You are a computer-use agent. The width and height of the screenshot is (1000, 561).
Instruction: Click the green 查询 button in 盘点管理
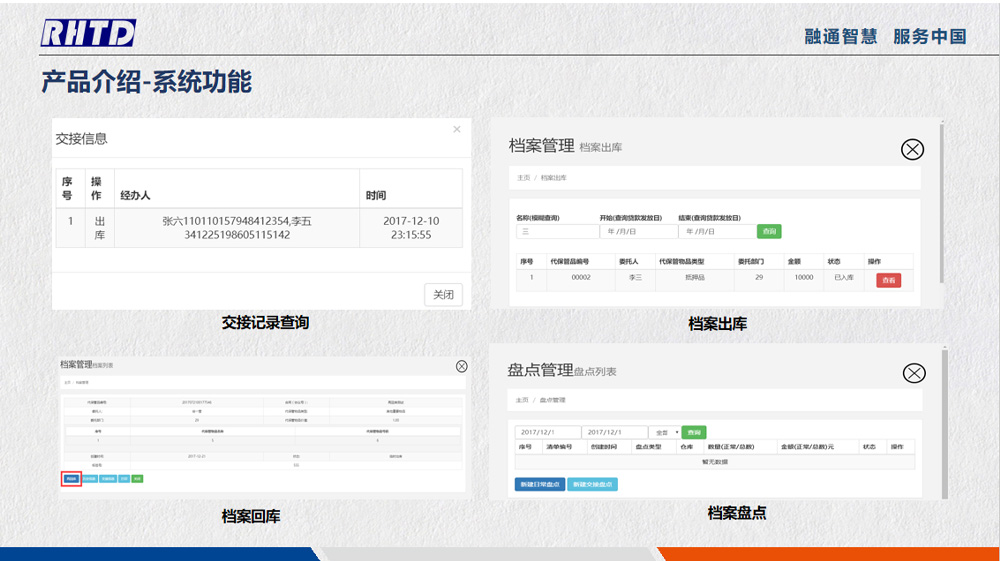694,432
